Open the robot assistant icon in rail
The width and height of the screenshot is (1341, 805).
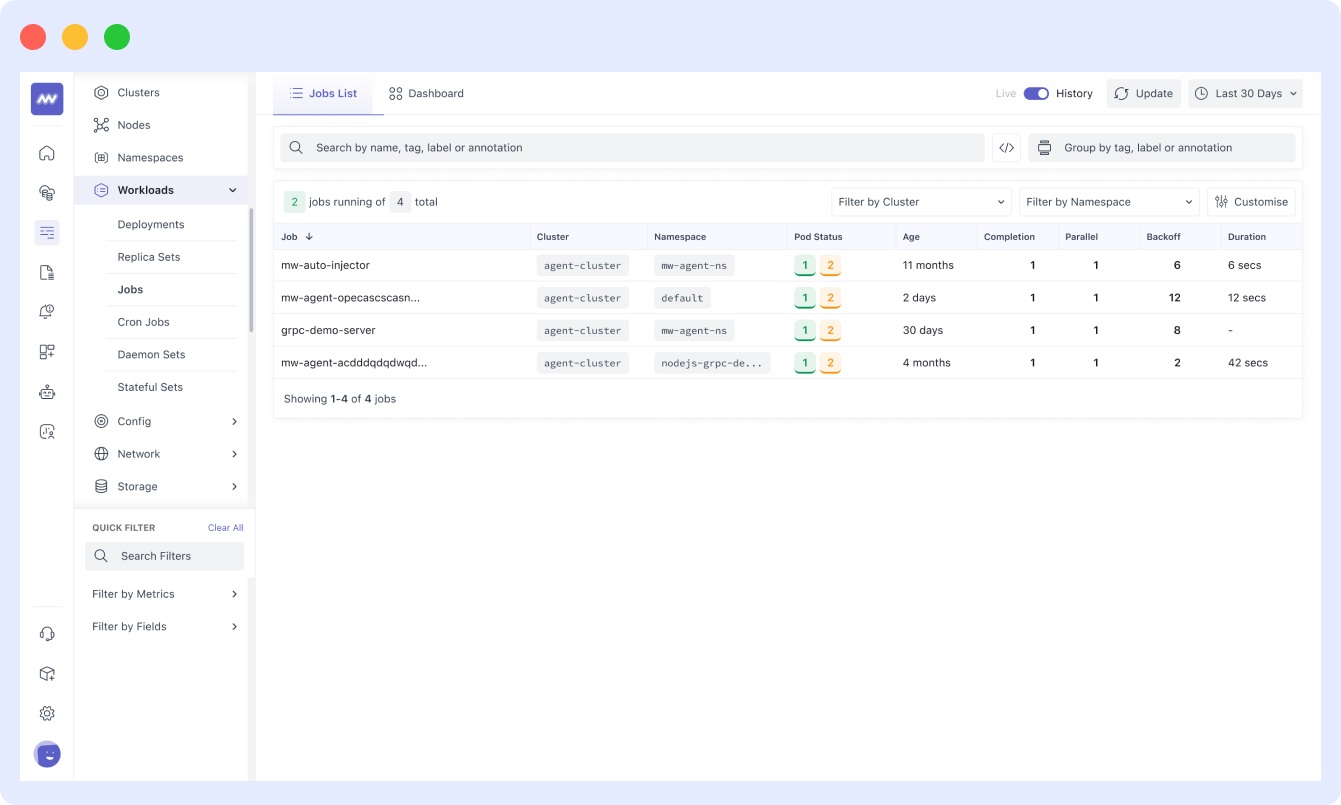47,392
